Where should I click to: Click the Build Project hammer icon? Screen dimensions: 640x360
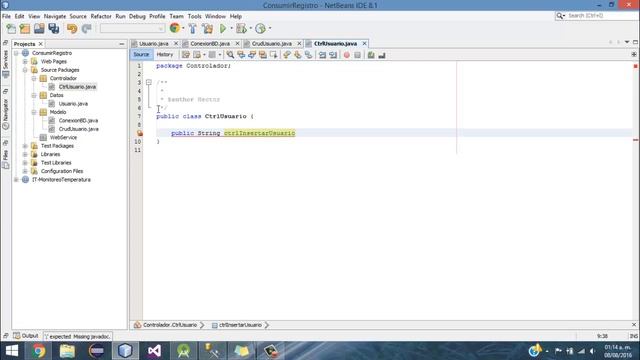[x=193, y=29]
